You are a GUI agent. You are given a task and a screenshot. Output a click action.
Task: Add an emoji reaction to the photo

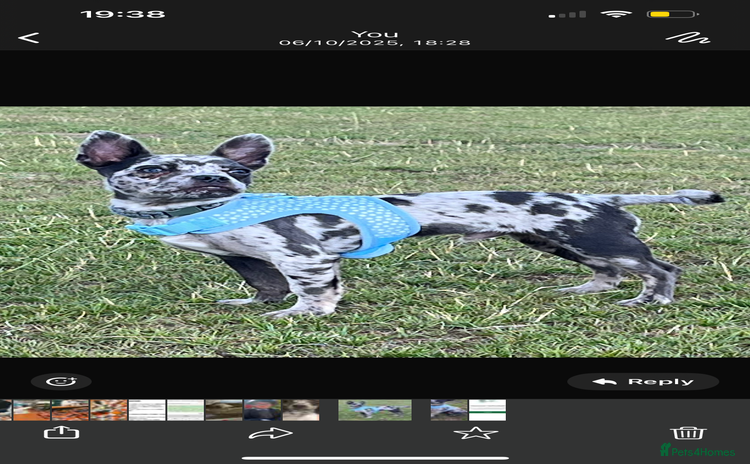coord(61,381)
